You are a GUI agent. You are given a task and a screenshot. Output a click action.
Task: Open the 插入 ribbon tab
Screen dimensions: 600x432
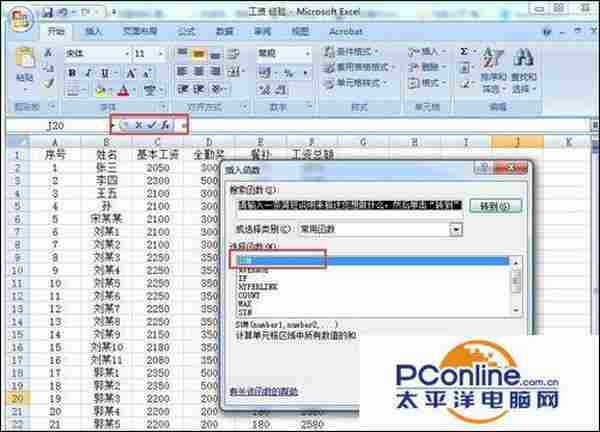93,31
